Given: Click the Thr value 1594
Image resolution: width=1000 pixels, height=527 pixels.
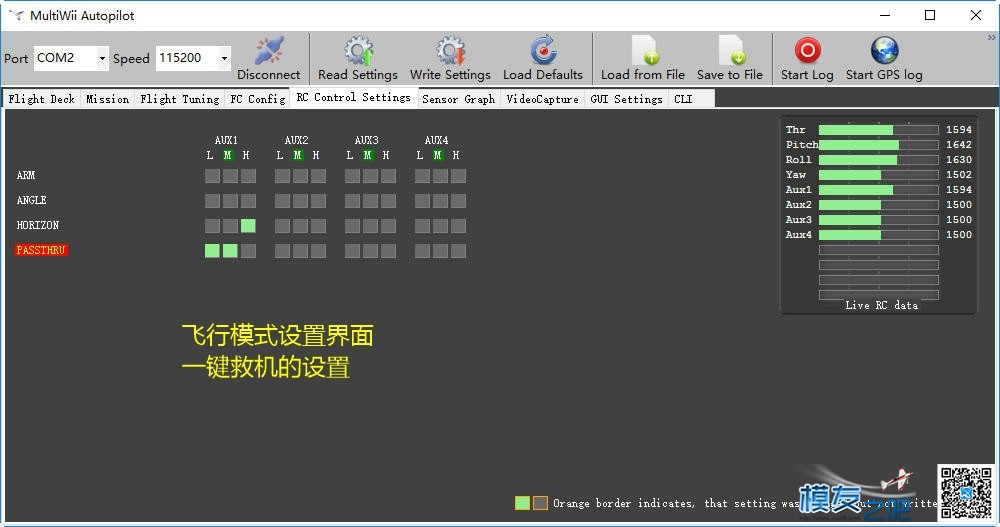Looking at the screenshot, I should click(x=959, y=130).
